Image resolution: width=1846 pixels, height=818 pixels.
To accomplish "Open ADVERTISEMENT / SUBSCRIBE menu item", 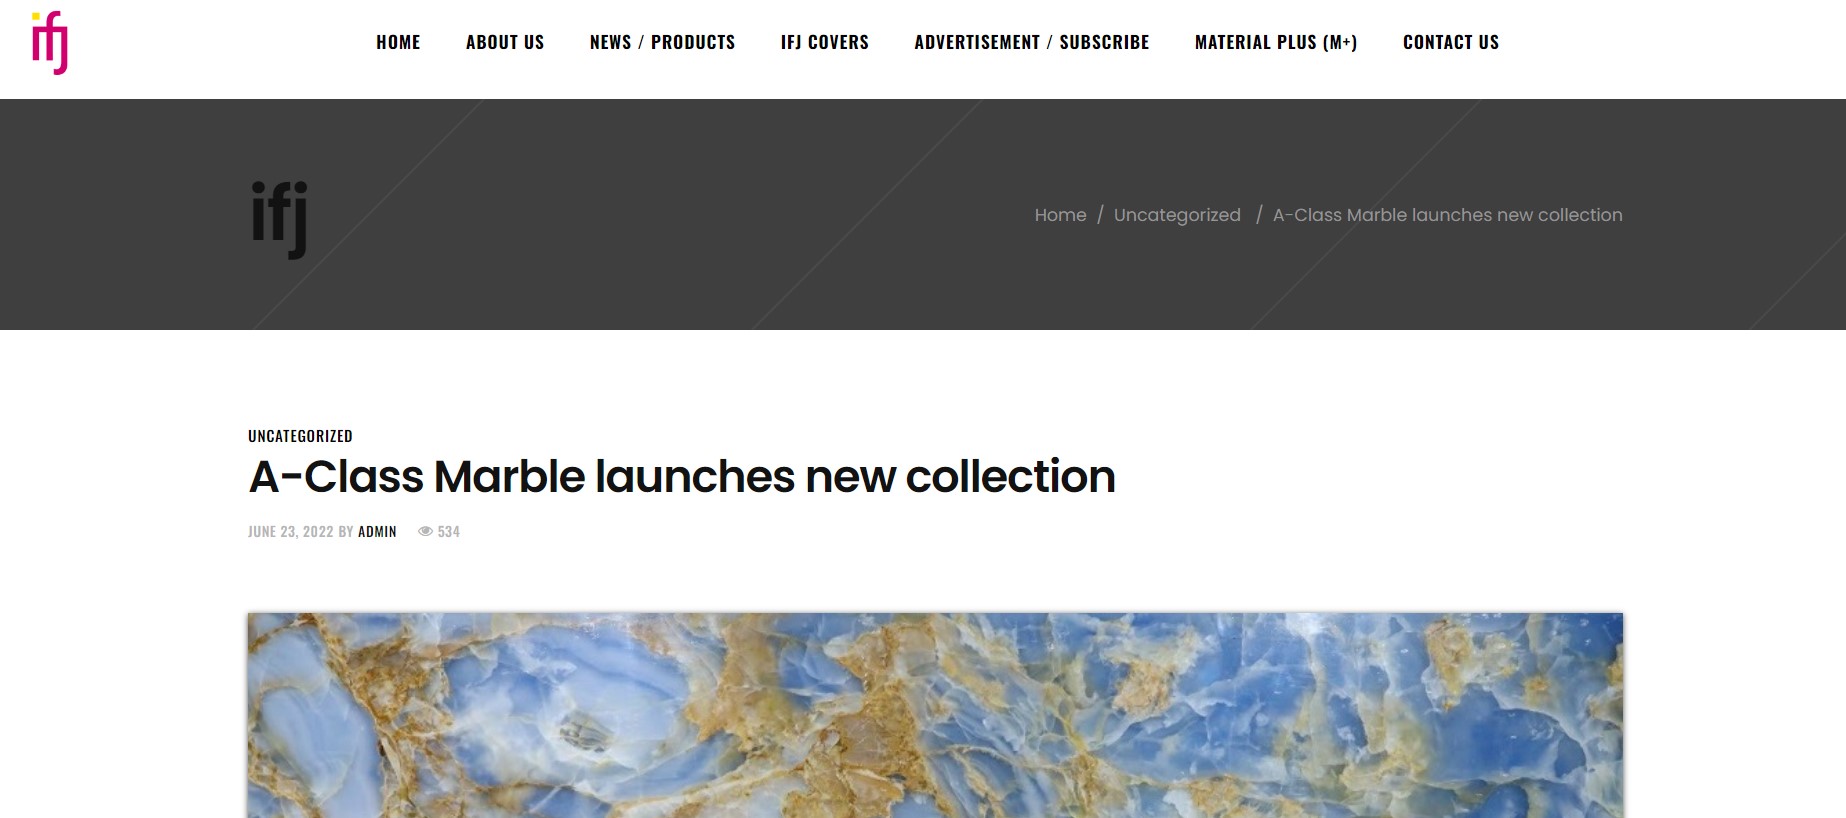I will click(1032, 42).
